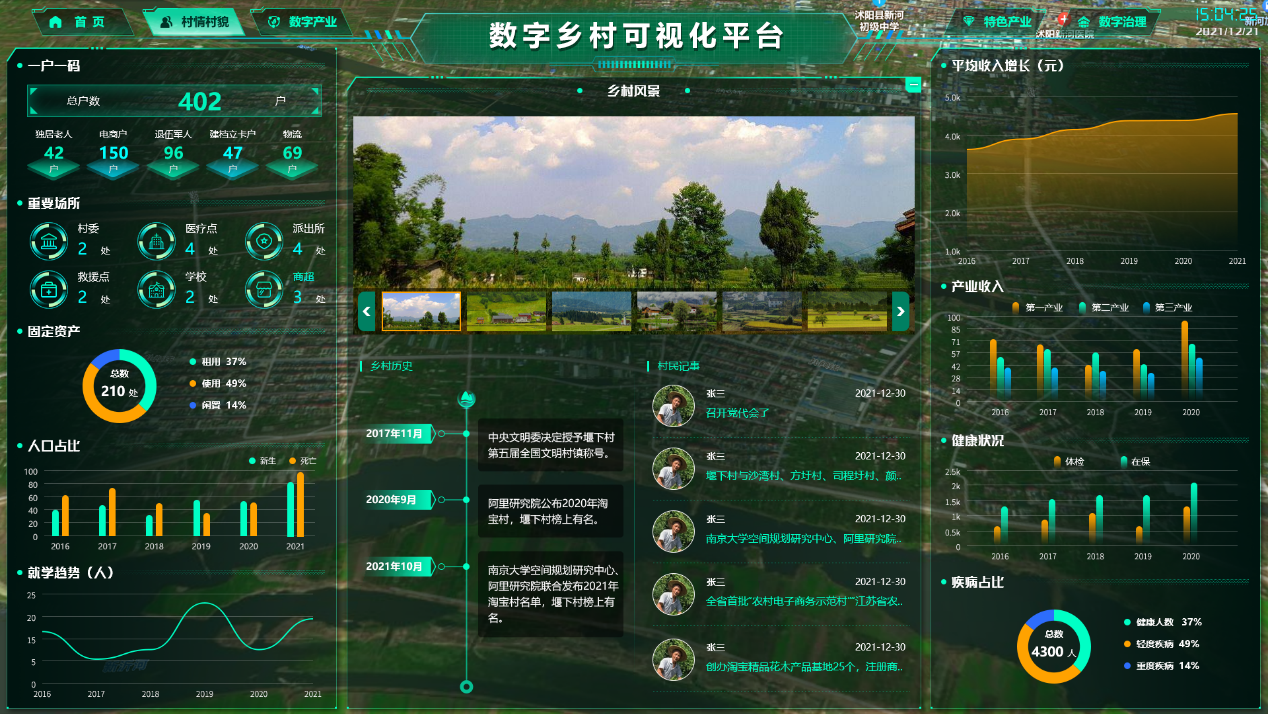1268x714 pixels.
Task: Click the circle at bottom of history timeline
Action: (x=465, y=686)
